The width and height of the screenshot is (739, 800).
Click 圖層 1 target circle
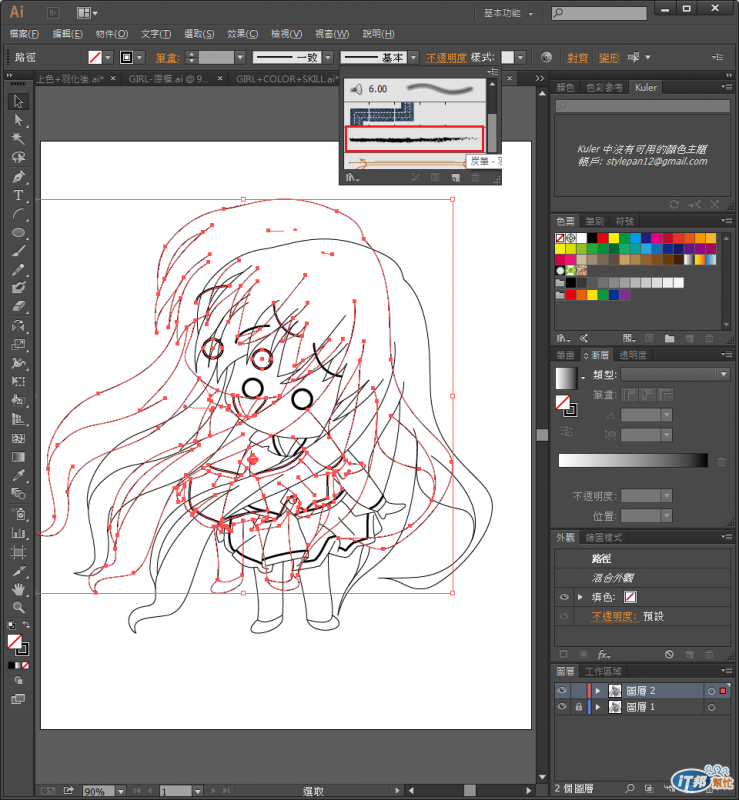point(711,708)
